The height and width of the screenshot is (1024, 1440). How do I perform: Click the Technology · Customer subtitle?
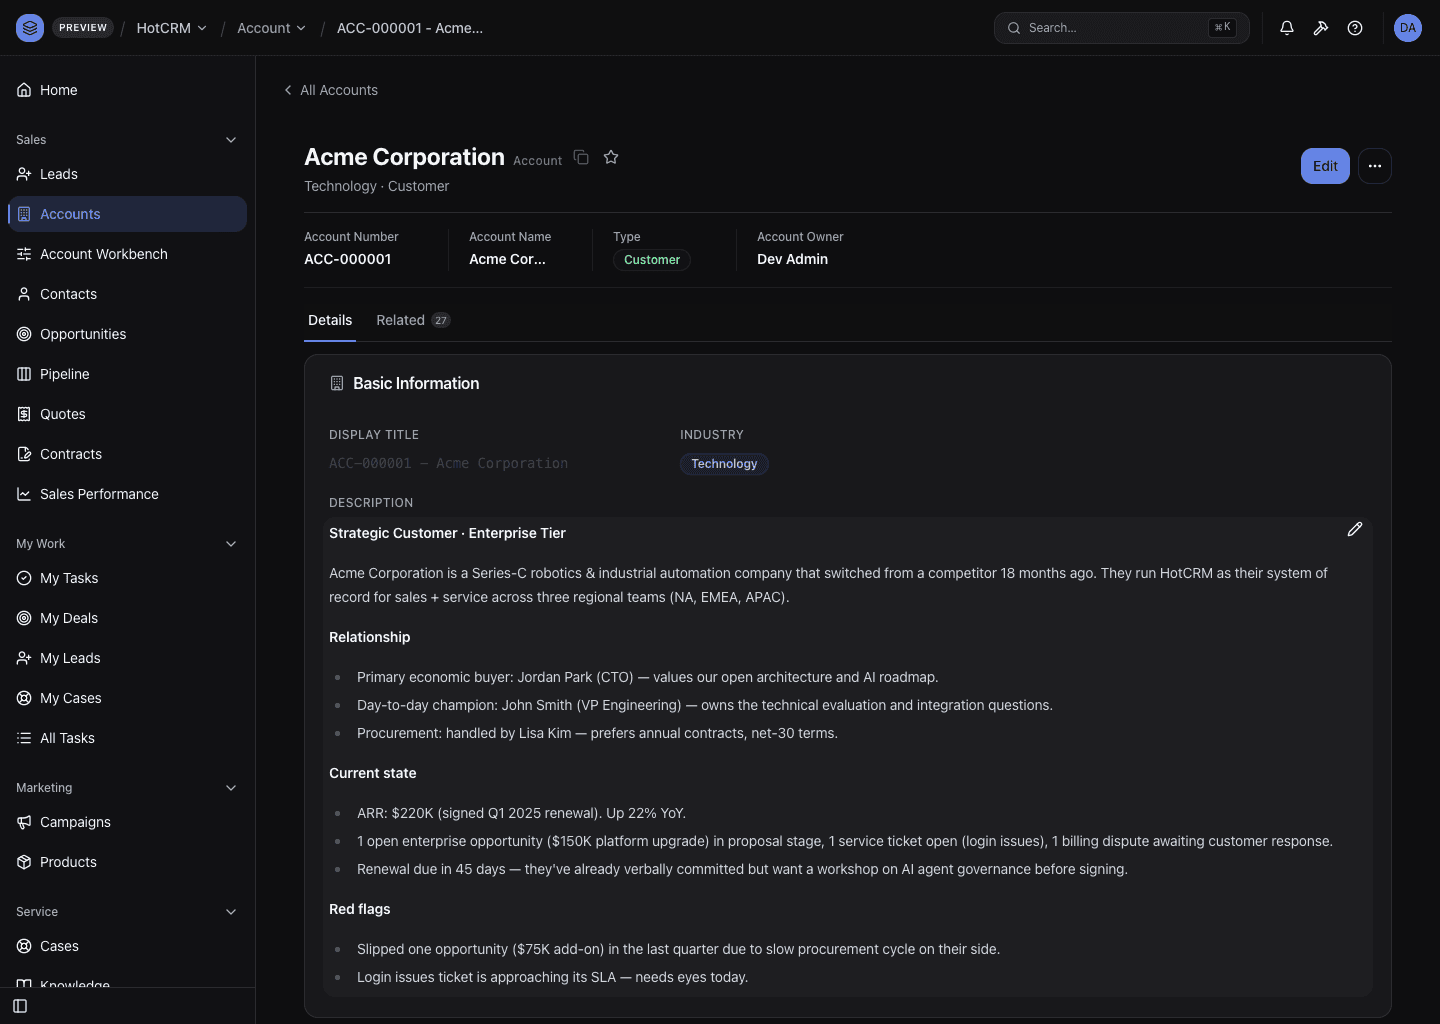[x=377, y=186]
